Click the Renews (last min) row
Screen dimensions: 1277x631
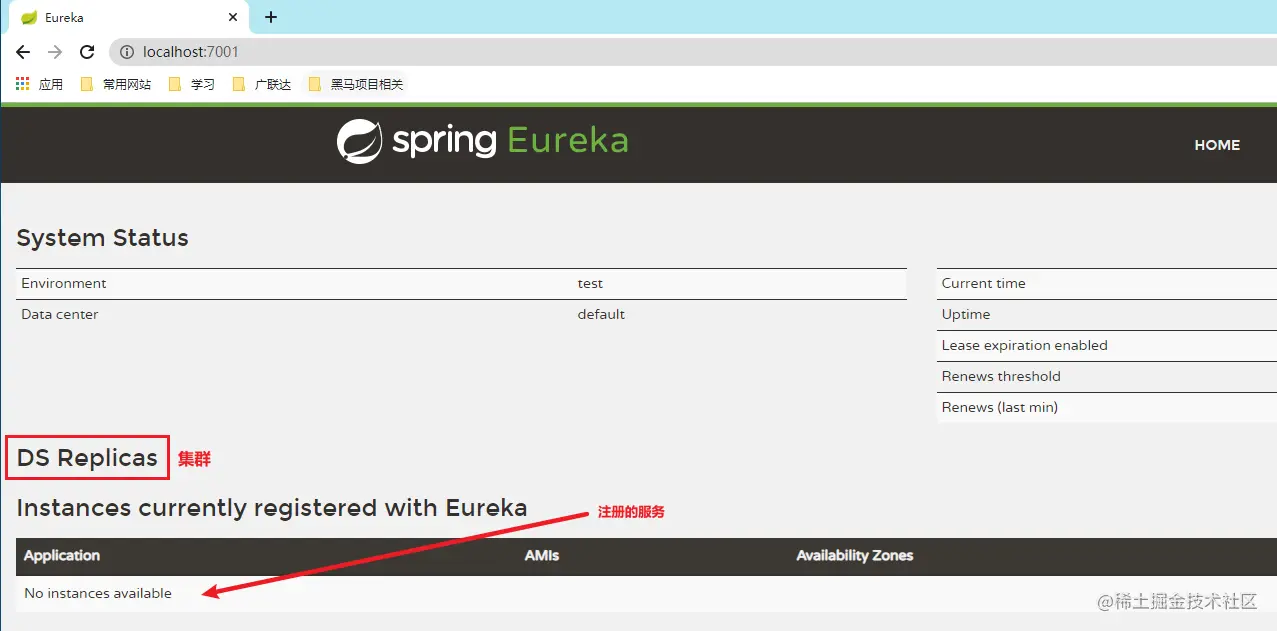1107,408
